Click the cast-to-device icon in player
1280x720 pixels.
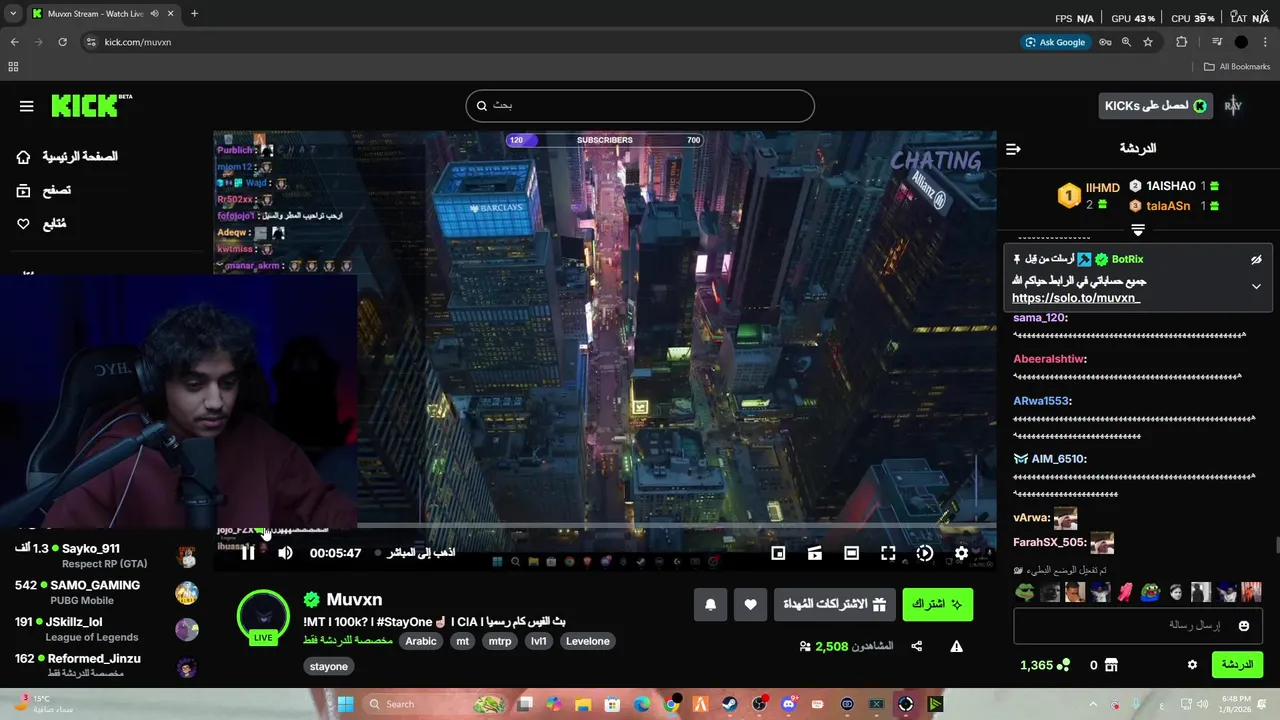[815, 553]
